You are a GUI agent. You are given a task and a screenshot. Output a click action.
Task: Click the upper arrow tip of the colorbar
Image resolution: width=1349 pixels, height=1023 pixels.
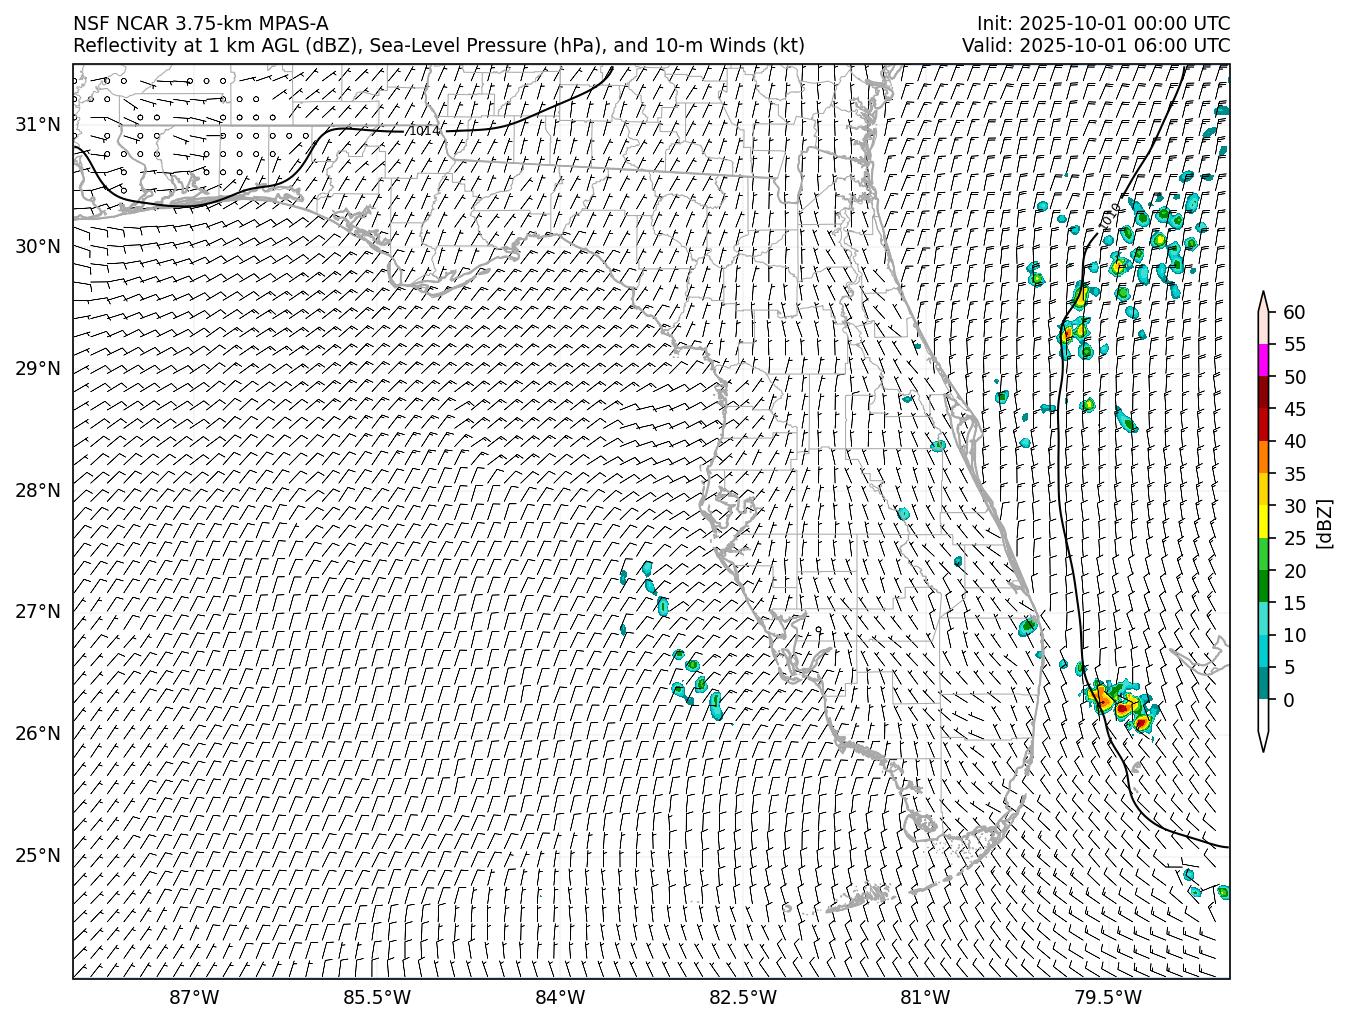pyautogui.click(x=1263, y=298)
